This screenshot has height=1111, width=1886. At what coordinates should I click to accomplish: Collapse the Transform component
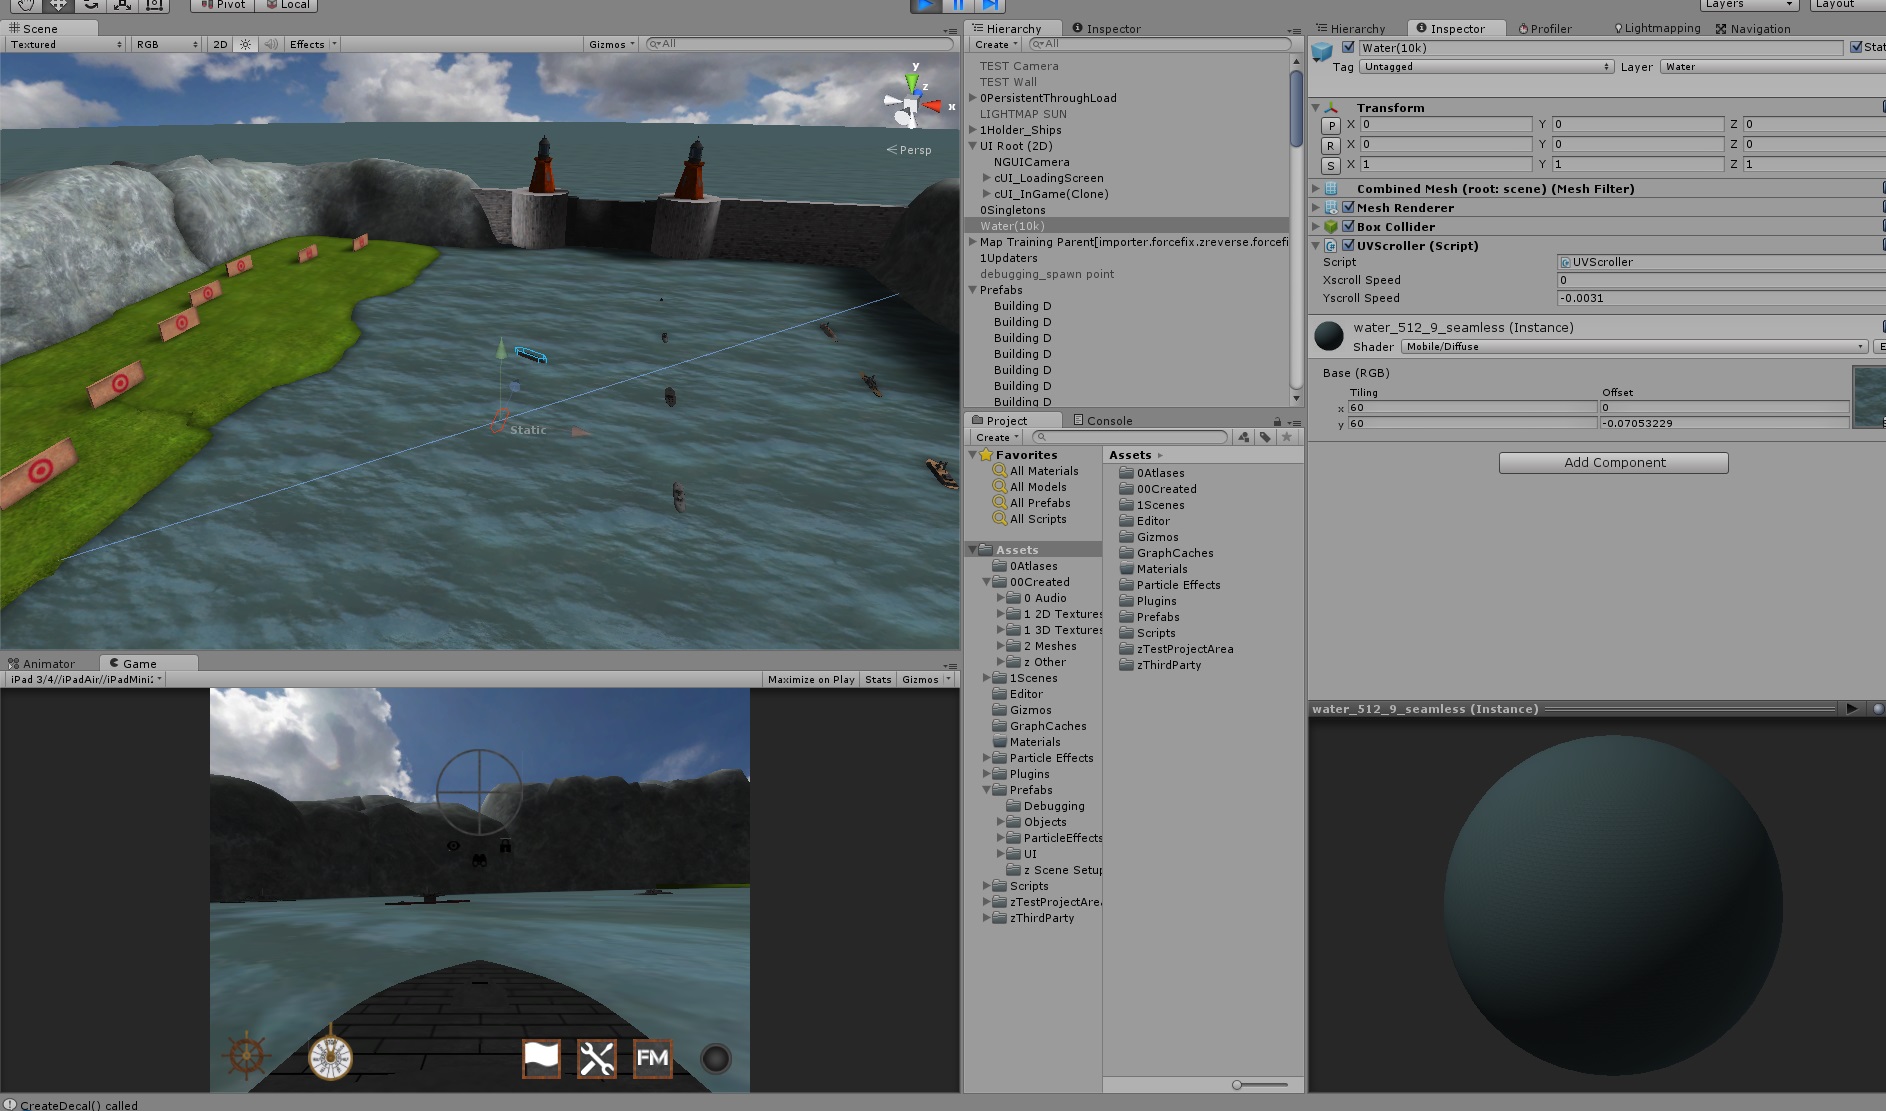point(1316,107)
